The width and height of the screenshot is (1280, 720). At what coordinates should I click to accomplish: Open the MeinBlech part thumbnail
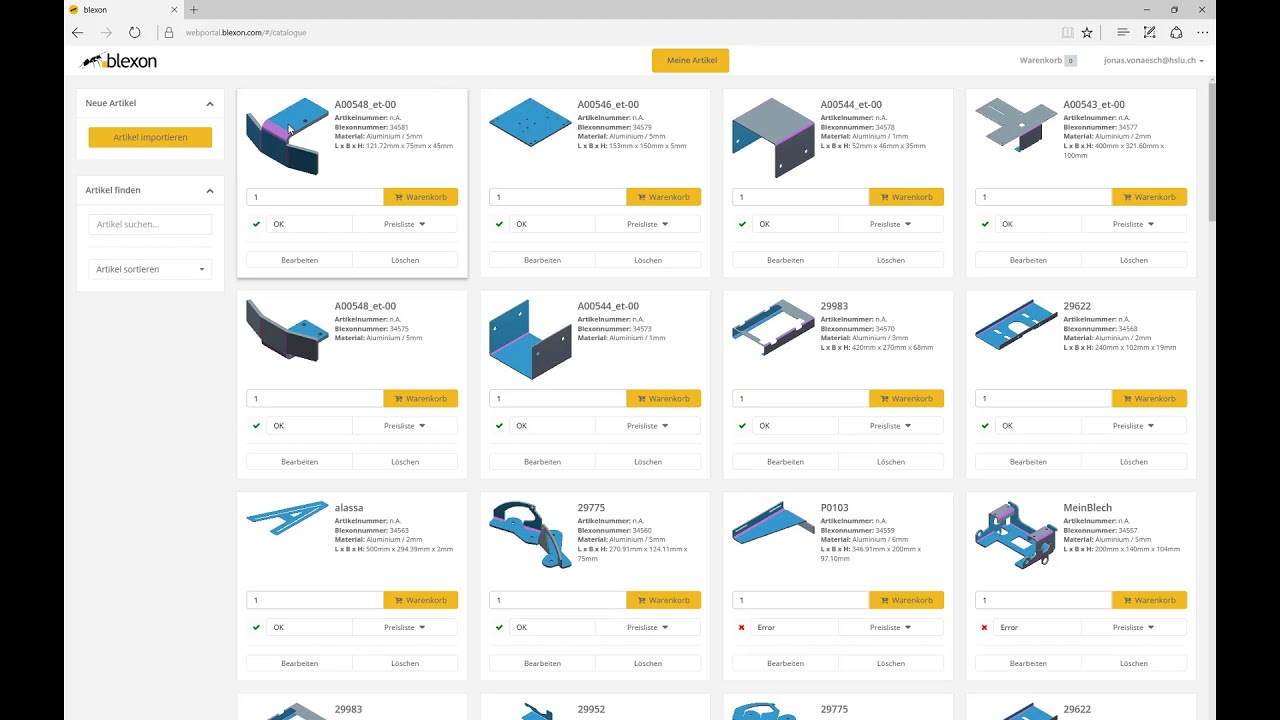(x=1016, y=535)
